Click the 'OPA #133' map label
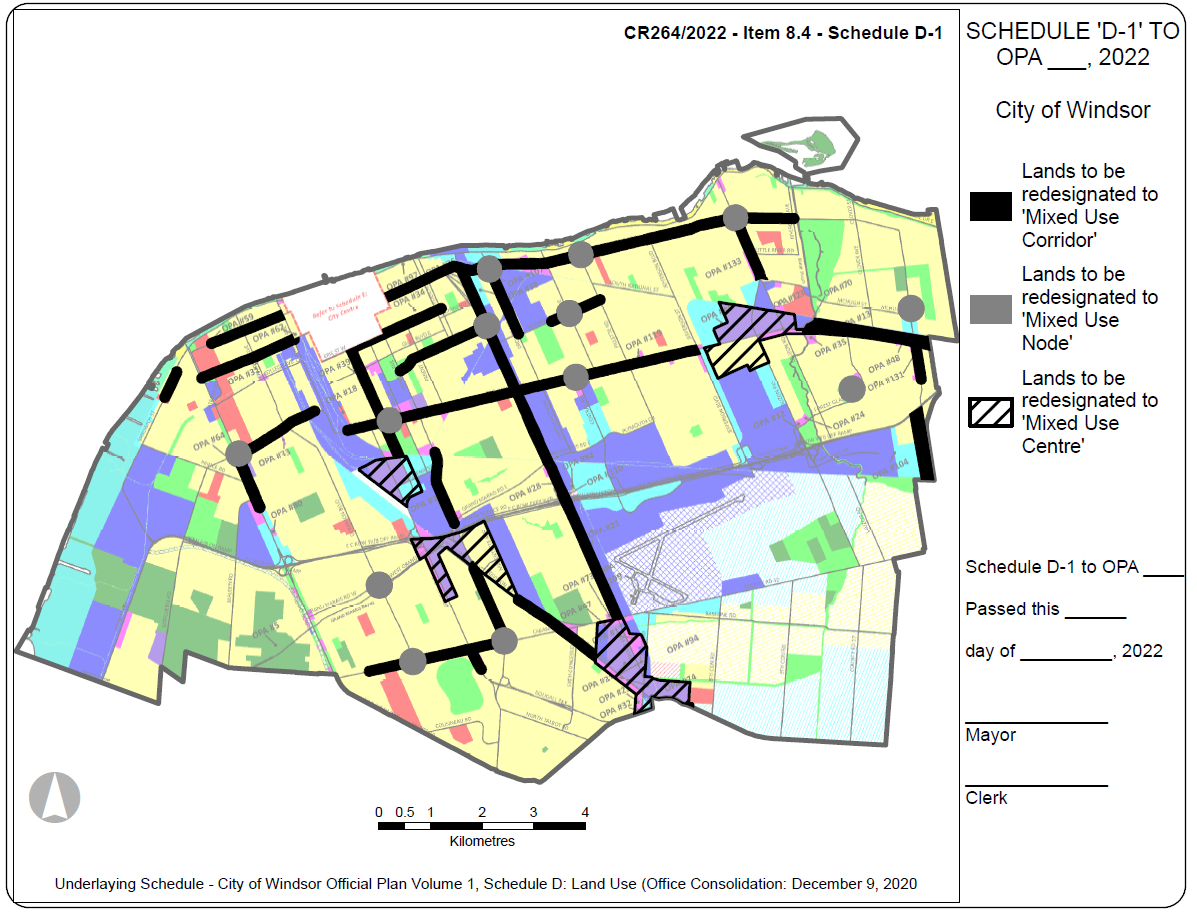 (x=721, y=268)
